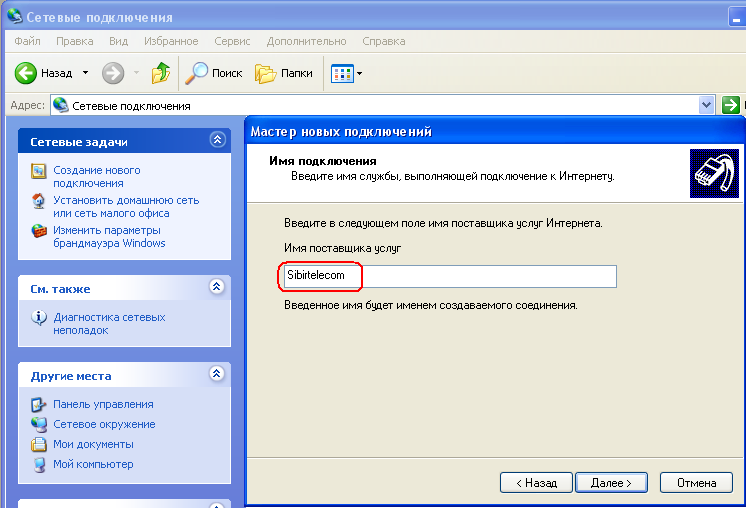Open Мои документы link
The height and width of the screenshot is (508, 746).
[93, 444]
